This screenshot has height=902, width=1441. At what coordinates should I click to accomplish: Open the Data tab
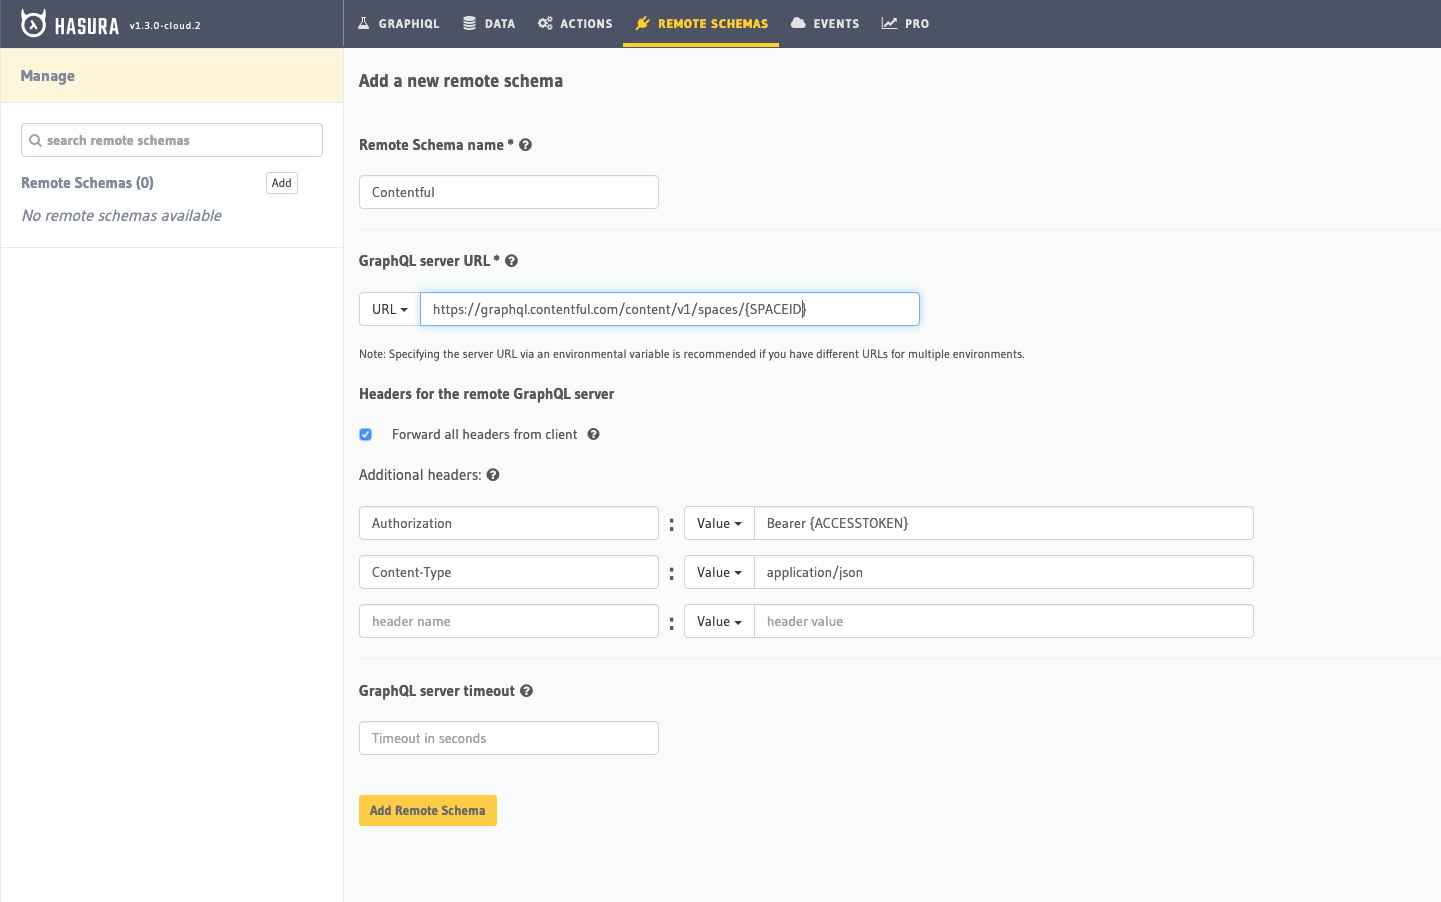click(489, 23)
